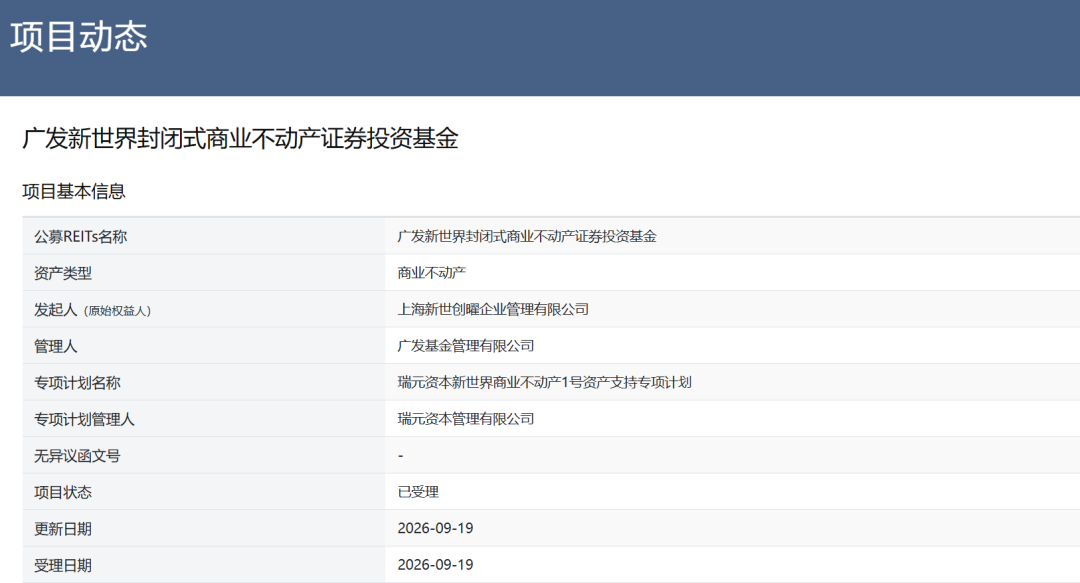Screen dimensions: 1080x583
Task: Click the 管理人 row label
Action: point(56,347)
